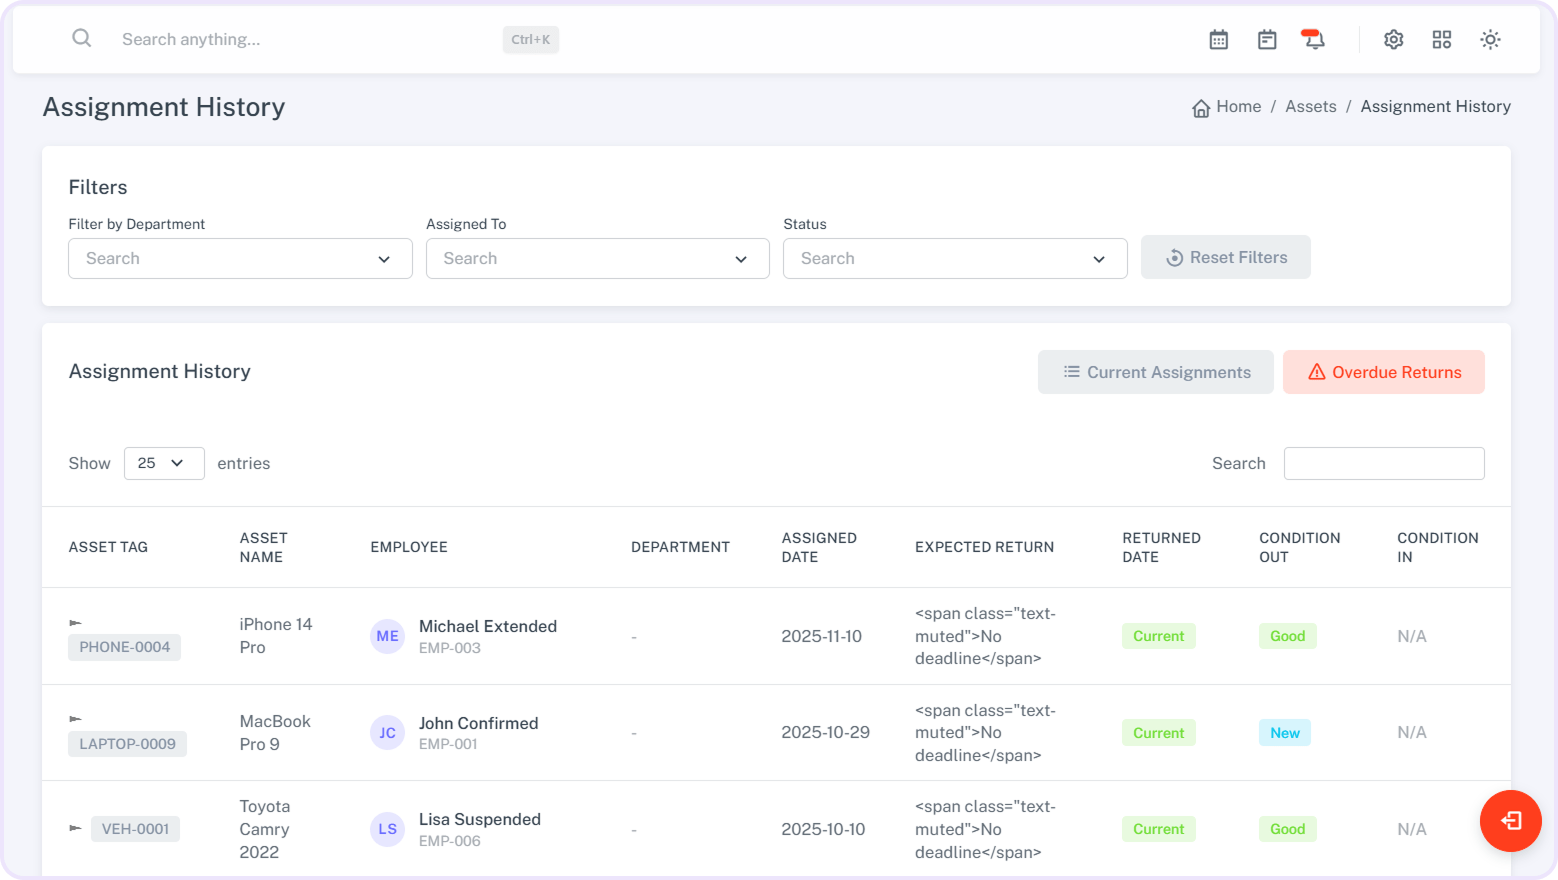Open the Assigned To dropdown
Image resolution: width=1558 pixels, height=880 pixels.
597,259
